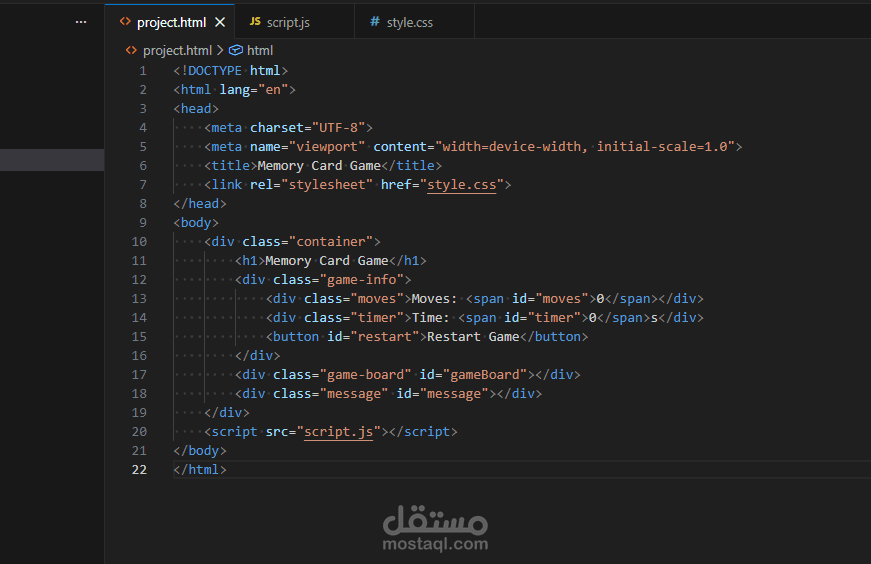Click the closing </head> tag
This screenshot has height=564, width=871.
coord(200,204)
